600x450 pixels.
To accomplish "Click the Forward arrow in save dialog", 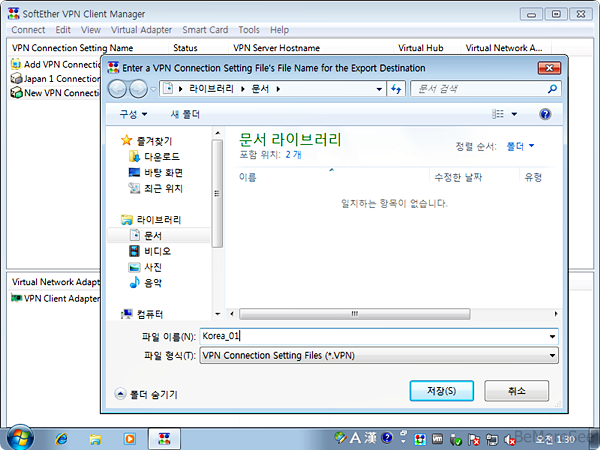I will click(138, 89).
